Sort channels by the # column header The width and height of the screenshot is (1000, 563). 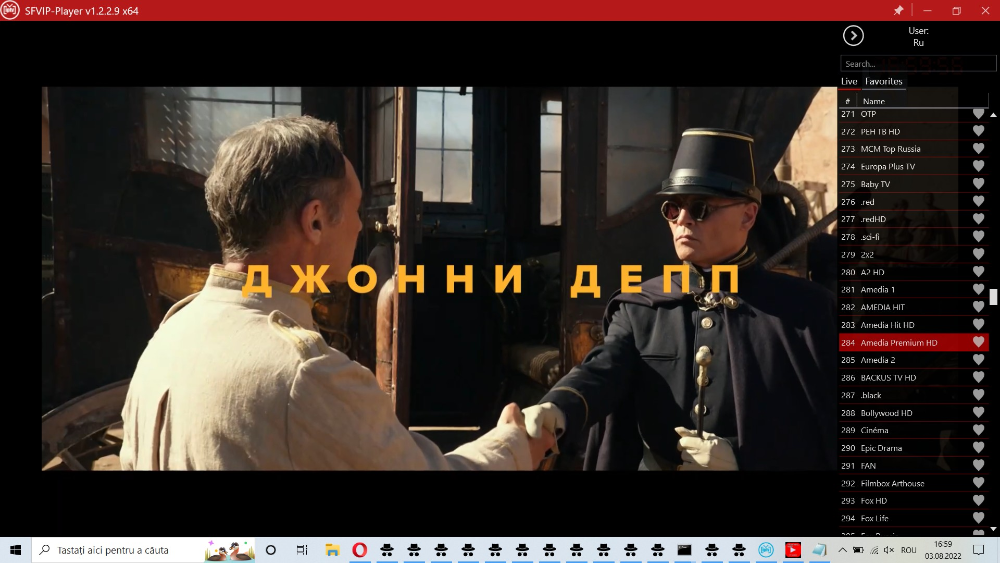[847, 101]
